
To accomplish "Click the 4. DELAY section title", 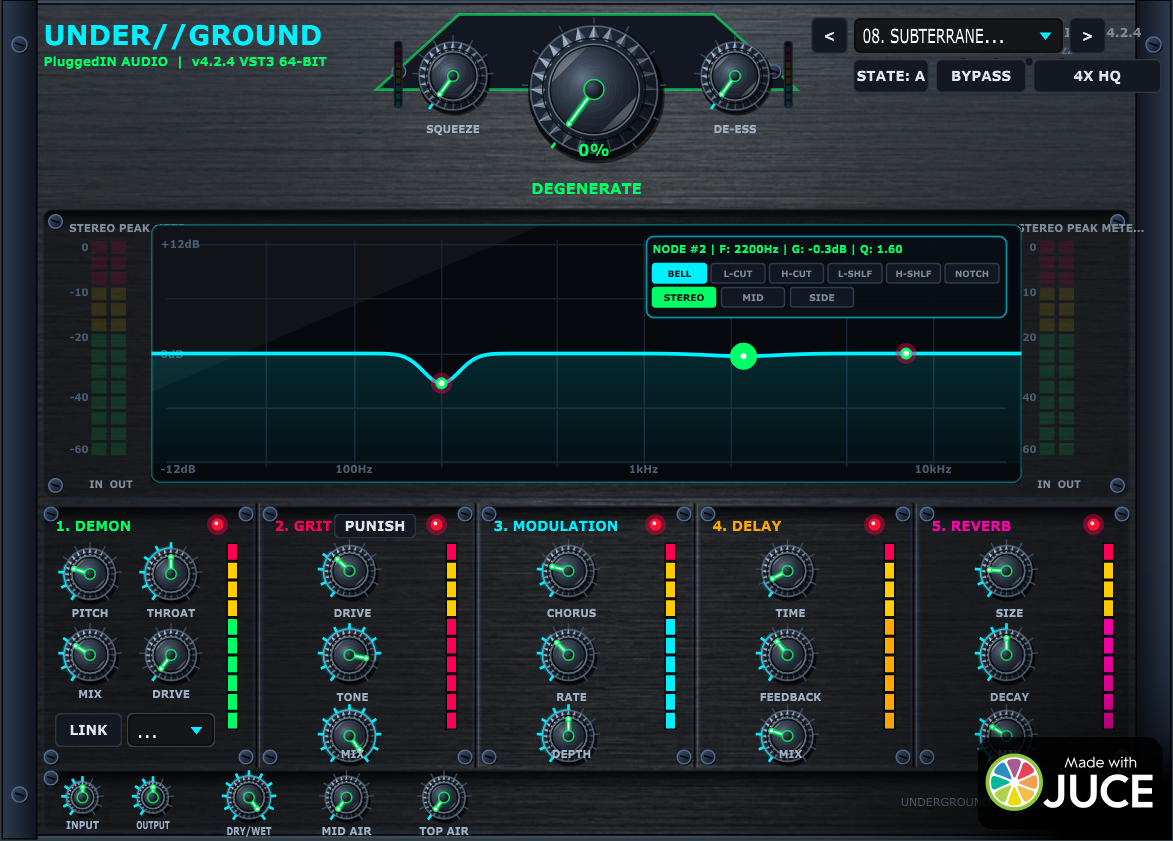I will (747, 526).
